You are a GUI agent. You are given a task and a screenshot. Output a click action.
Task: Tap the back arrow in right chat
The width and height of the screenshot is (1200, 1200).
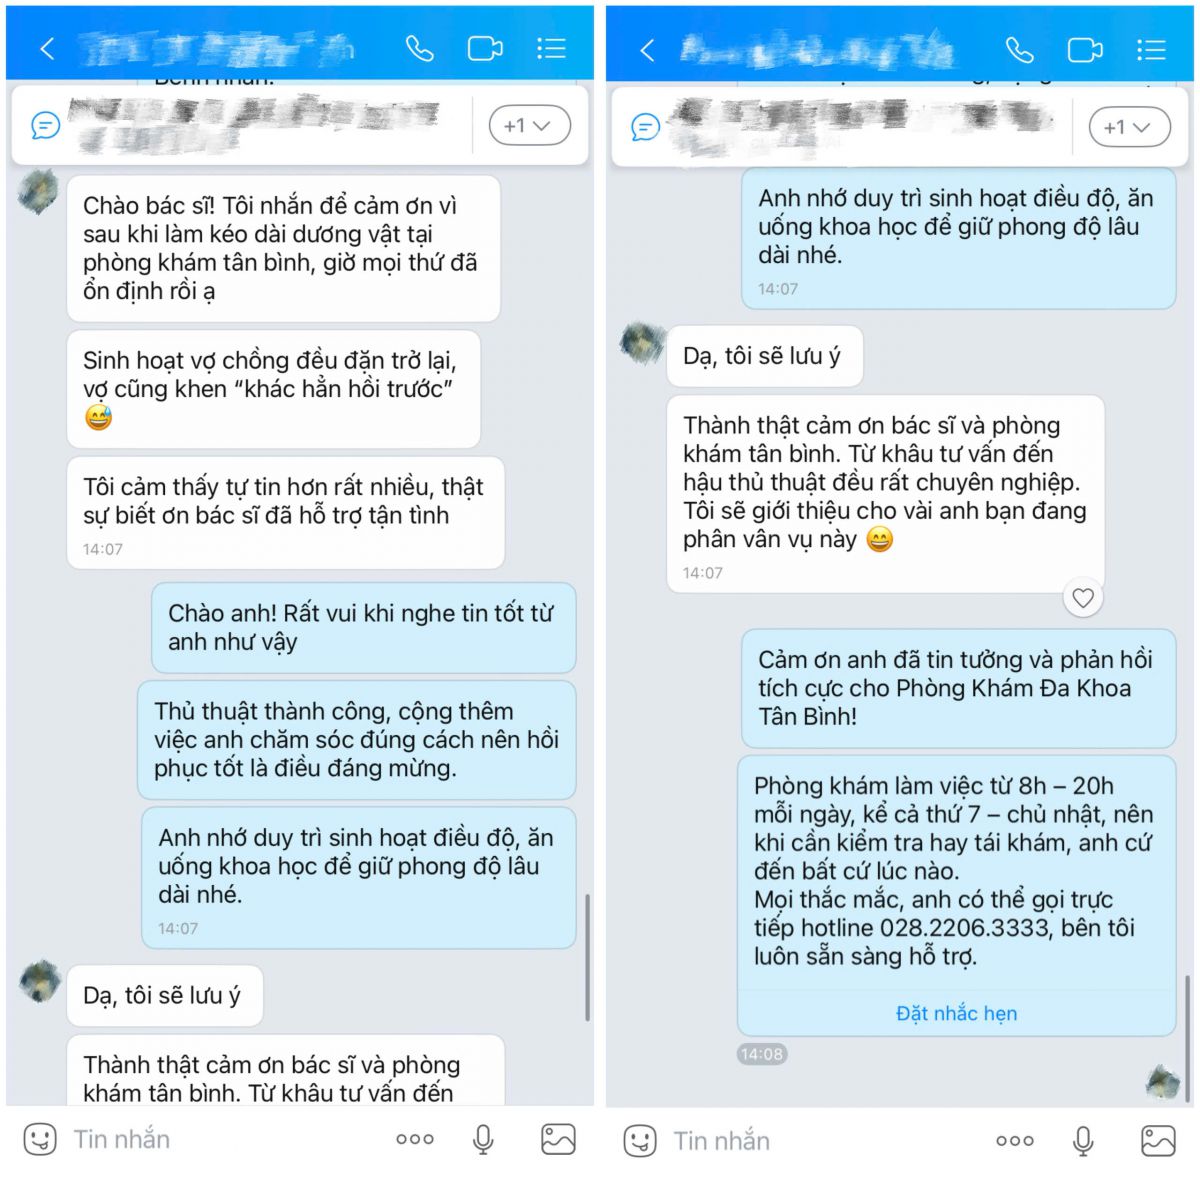(x=647, y=50)
